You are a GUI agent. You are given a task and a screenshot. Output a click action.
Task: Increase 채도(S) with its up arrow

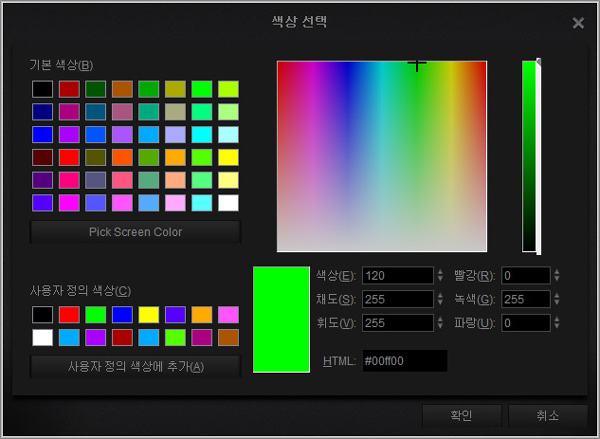click(440, 295)
